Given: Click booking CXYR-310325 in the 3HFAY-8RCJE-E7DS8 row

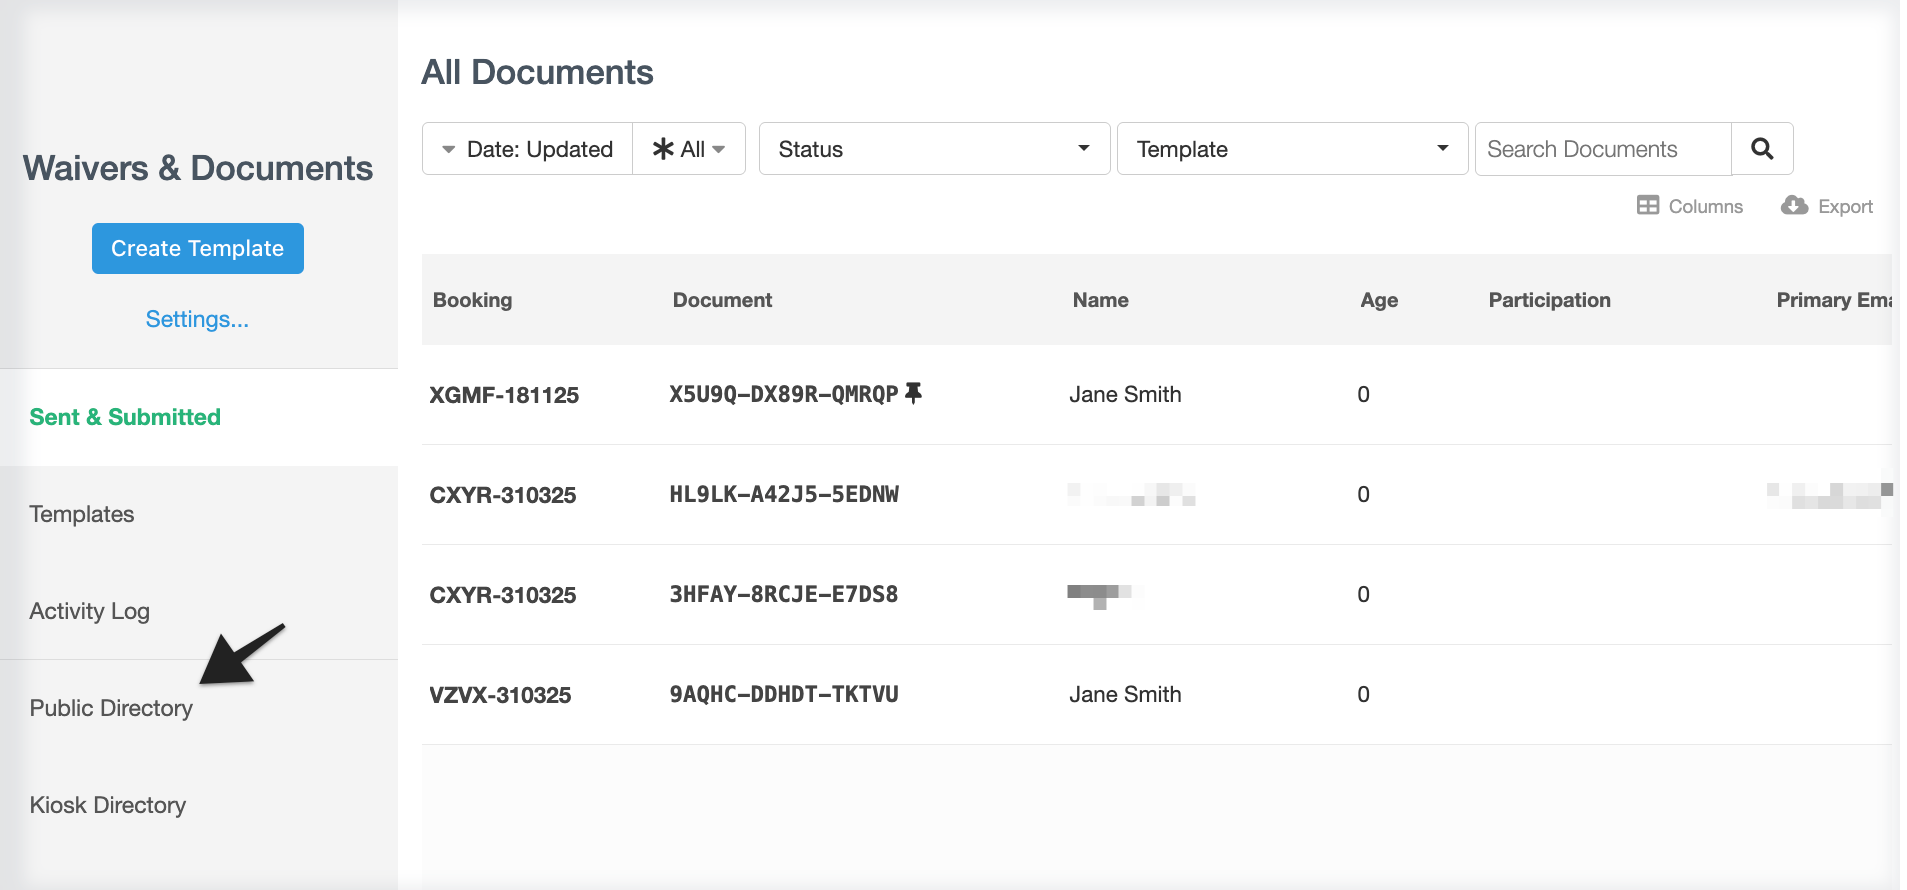Looking at the screenshot, I should [503, 595].
